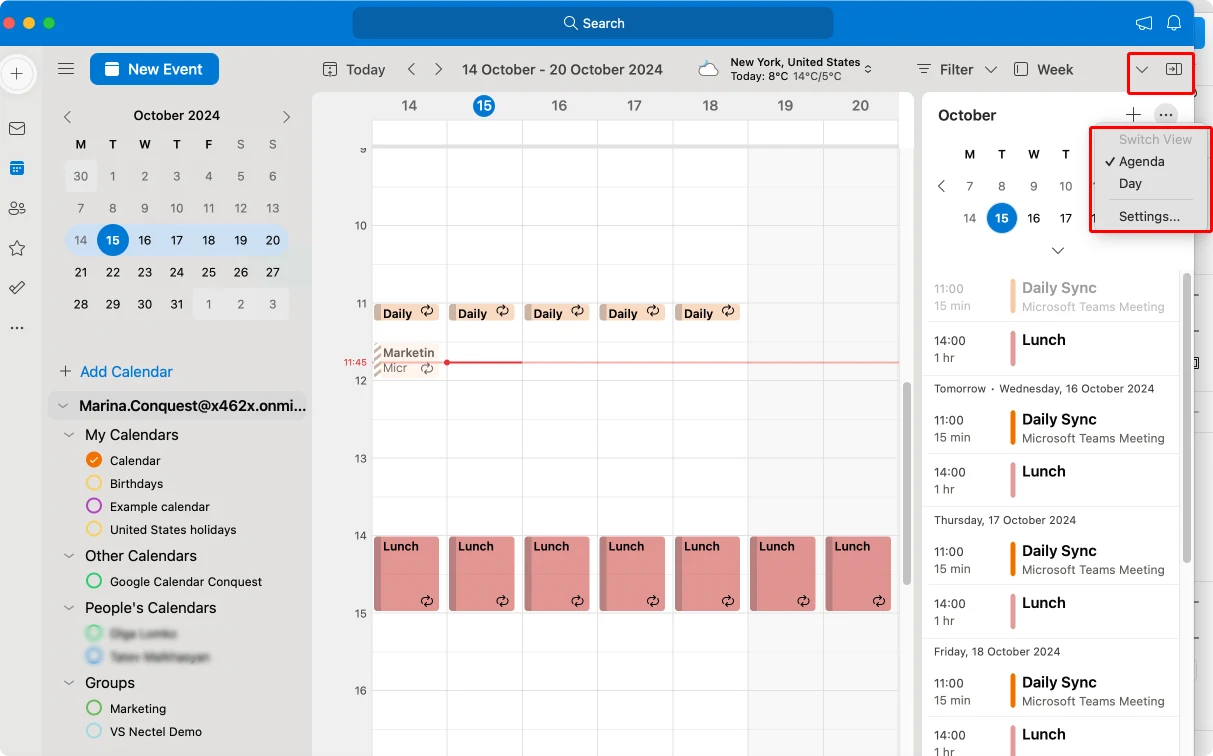Screen dimensions: 1213x756
Task: Collapse My Calendars section
Action: coord(69,435)
